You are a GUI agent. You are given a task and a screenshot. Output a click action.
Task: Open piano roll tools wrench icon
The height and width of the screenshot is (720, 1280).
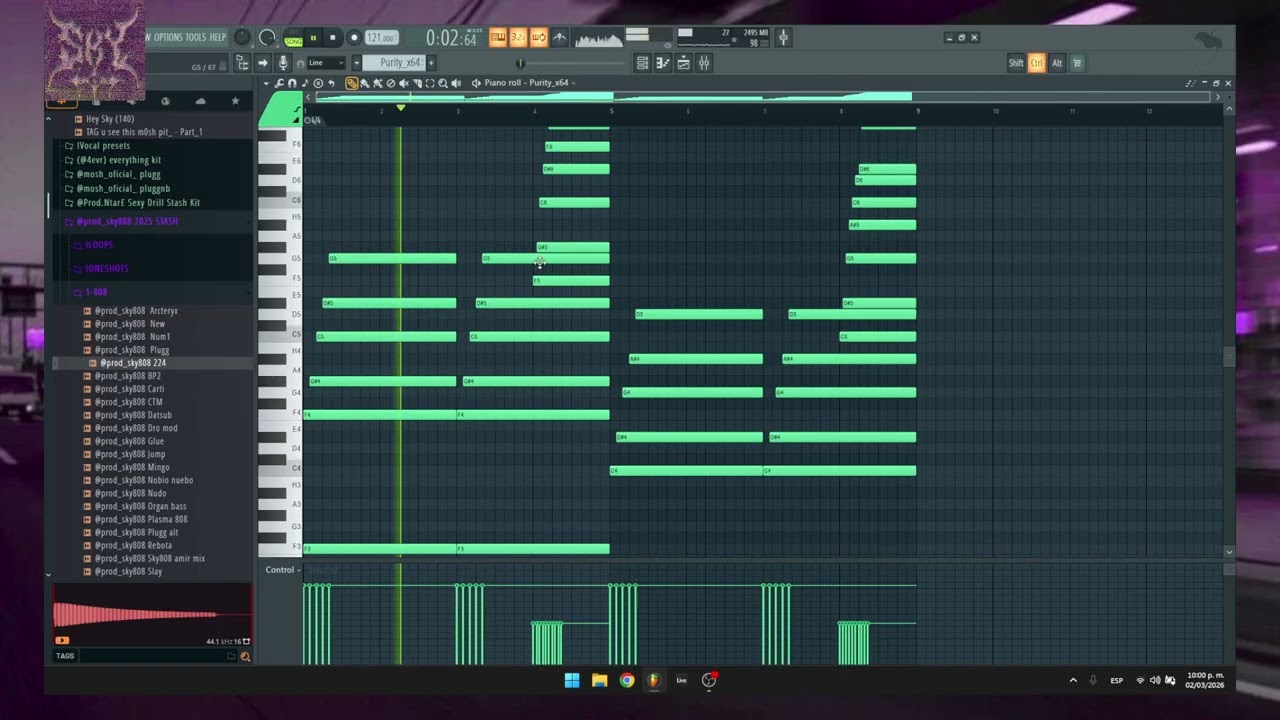(279, 83)
